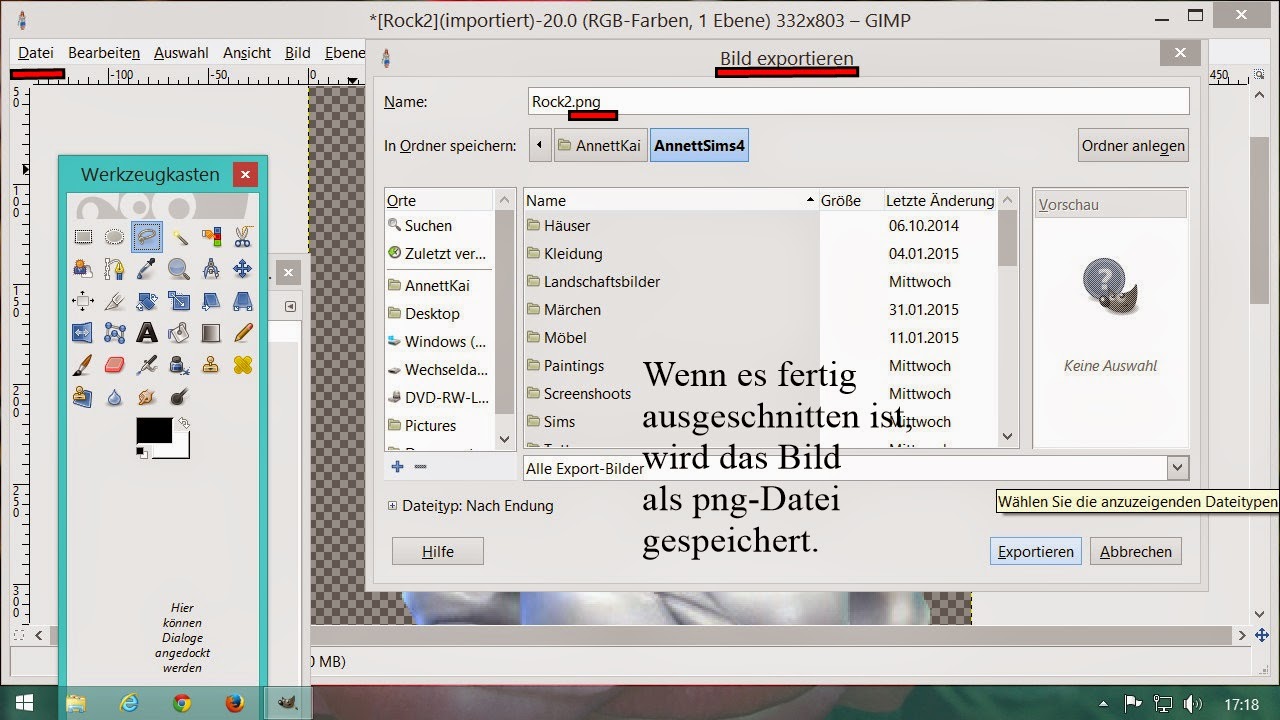Click the Abbrechen button
The height and width of the screenshot is (720, 1280).
[1136, 551]
